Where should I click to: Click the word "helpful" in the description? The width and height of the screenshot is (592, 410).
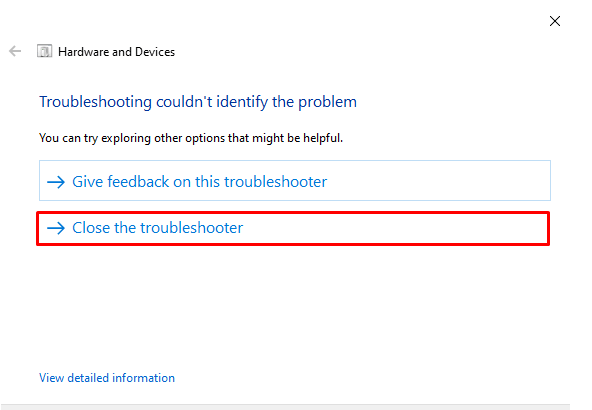(x=323, y=138)
